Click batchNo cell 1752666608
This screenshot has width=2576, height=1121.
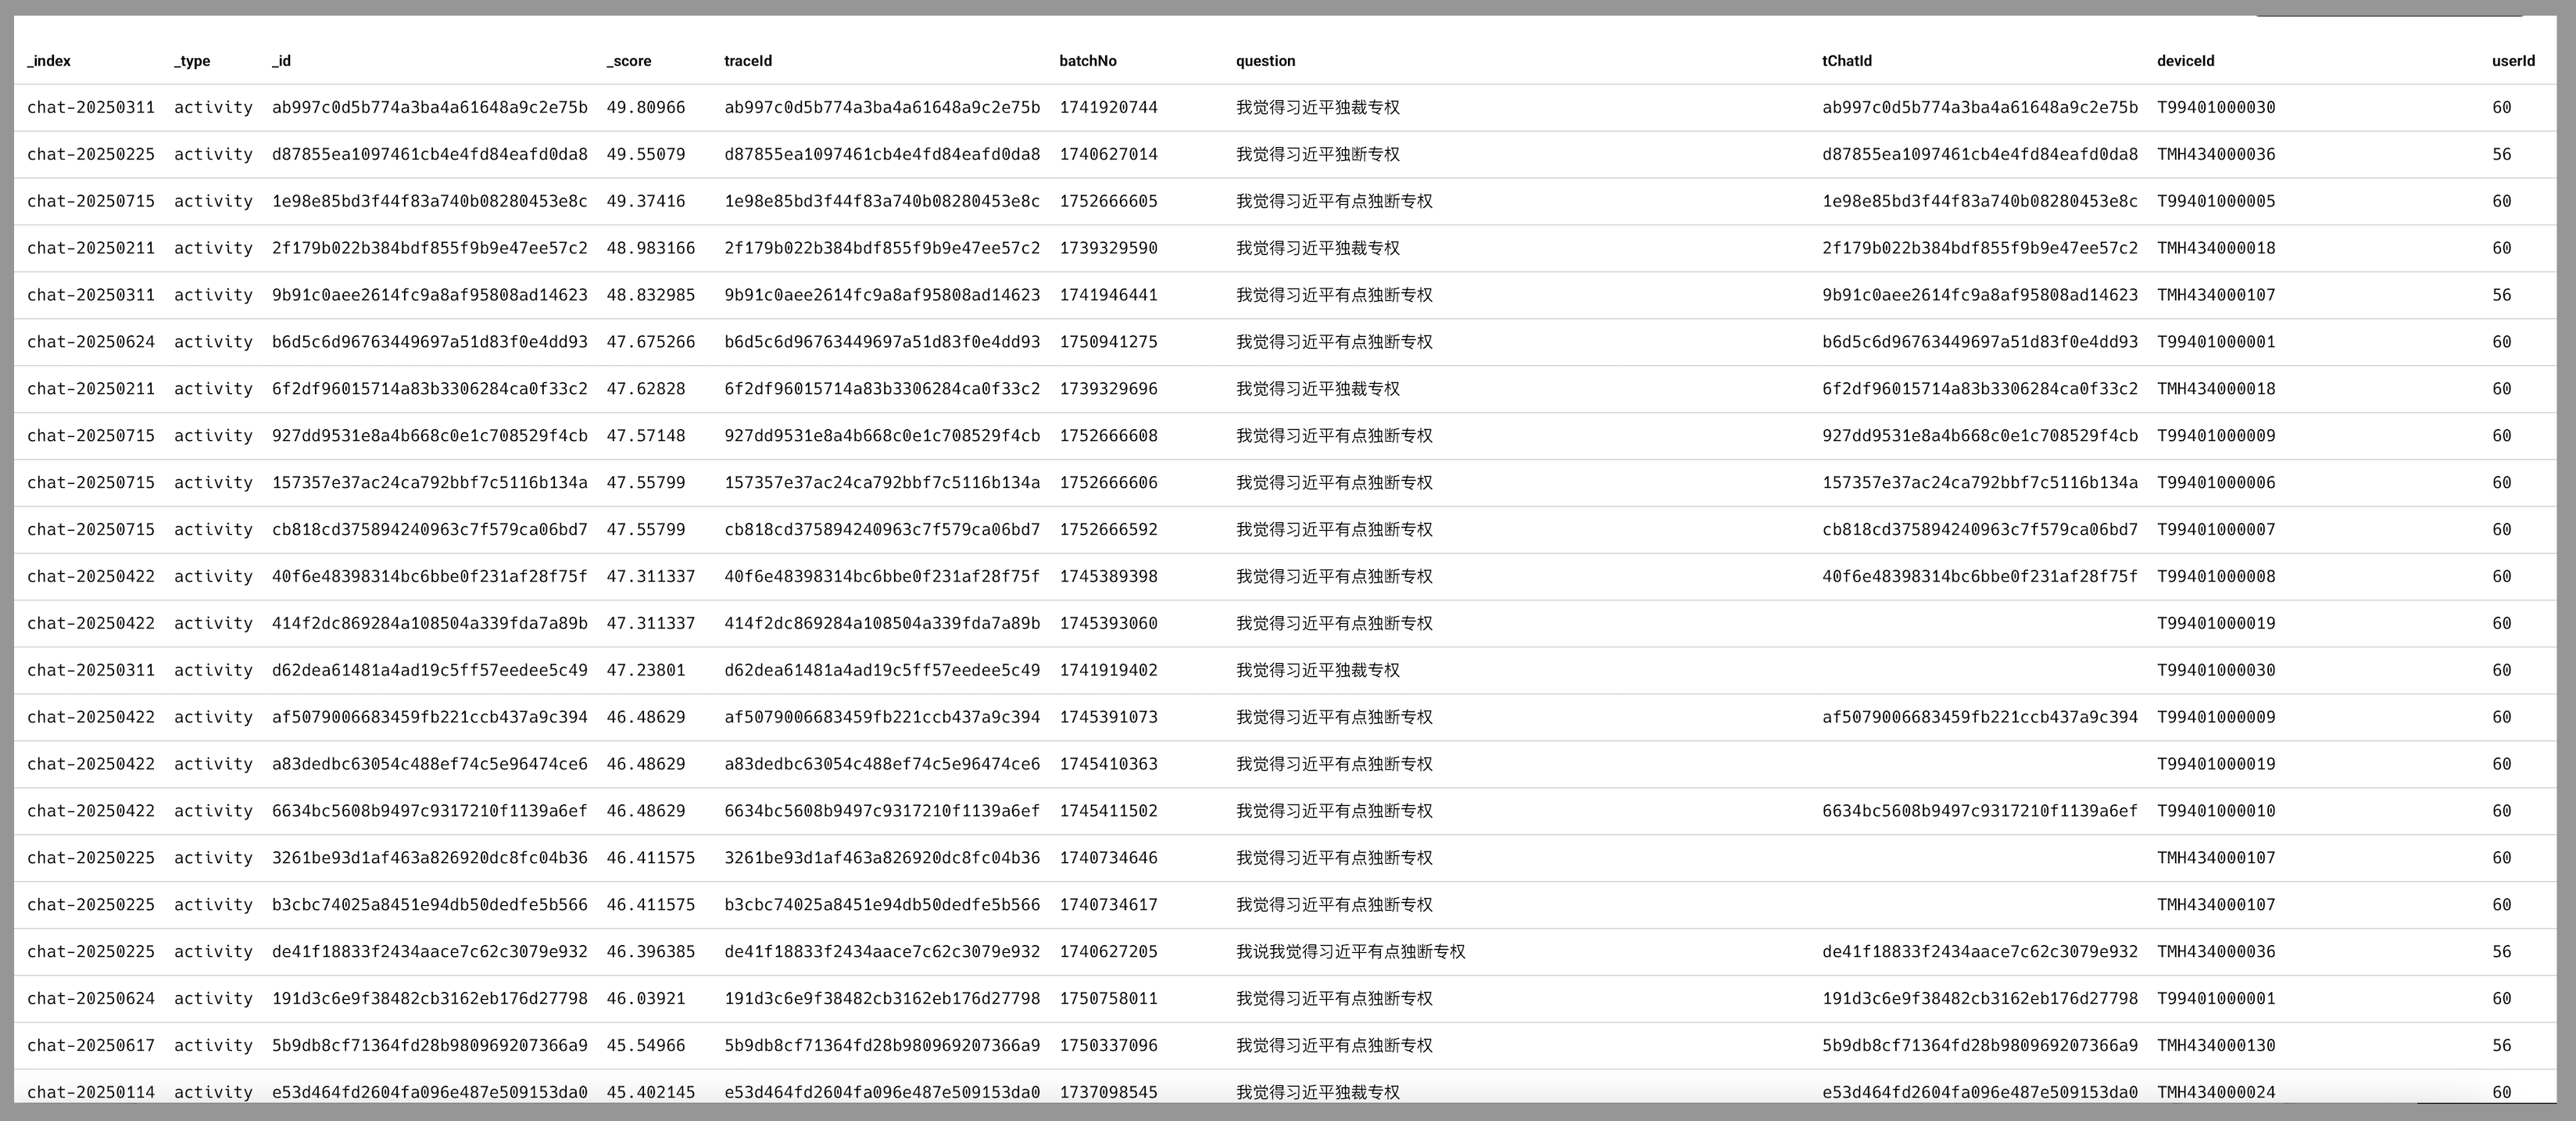click(1109, 437)
